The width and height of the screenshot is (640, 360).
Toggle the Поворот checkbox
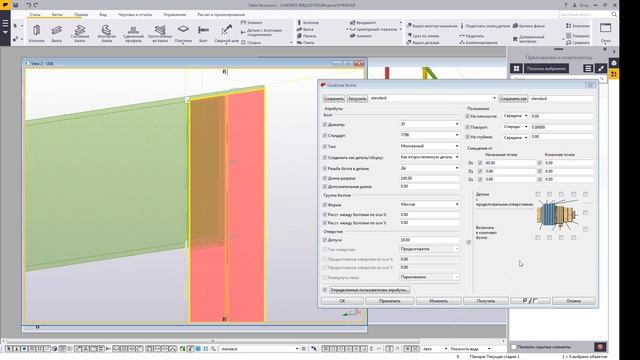click(x=467, y=127)
